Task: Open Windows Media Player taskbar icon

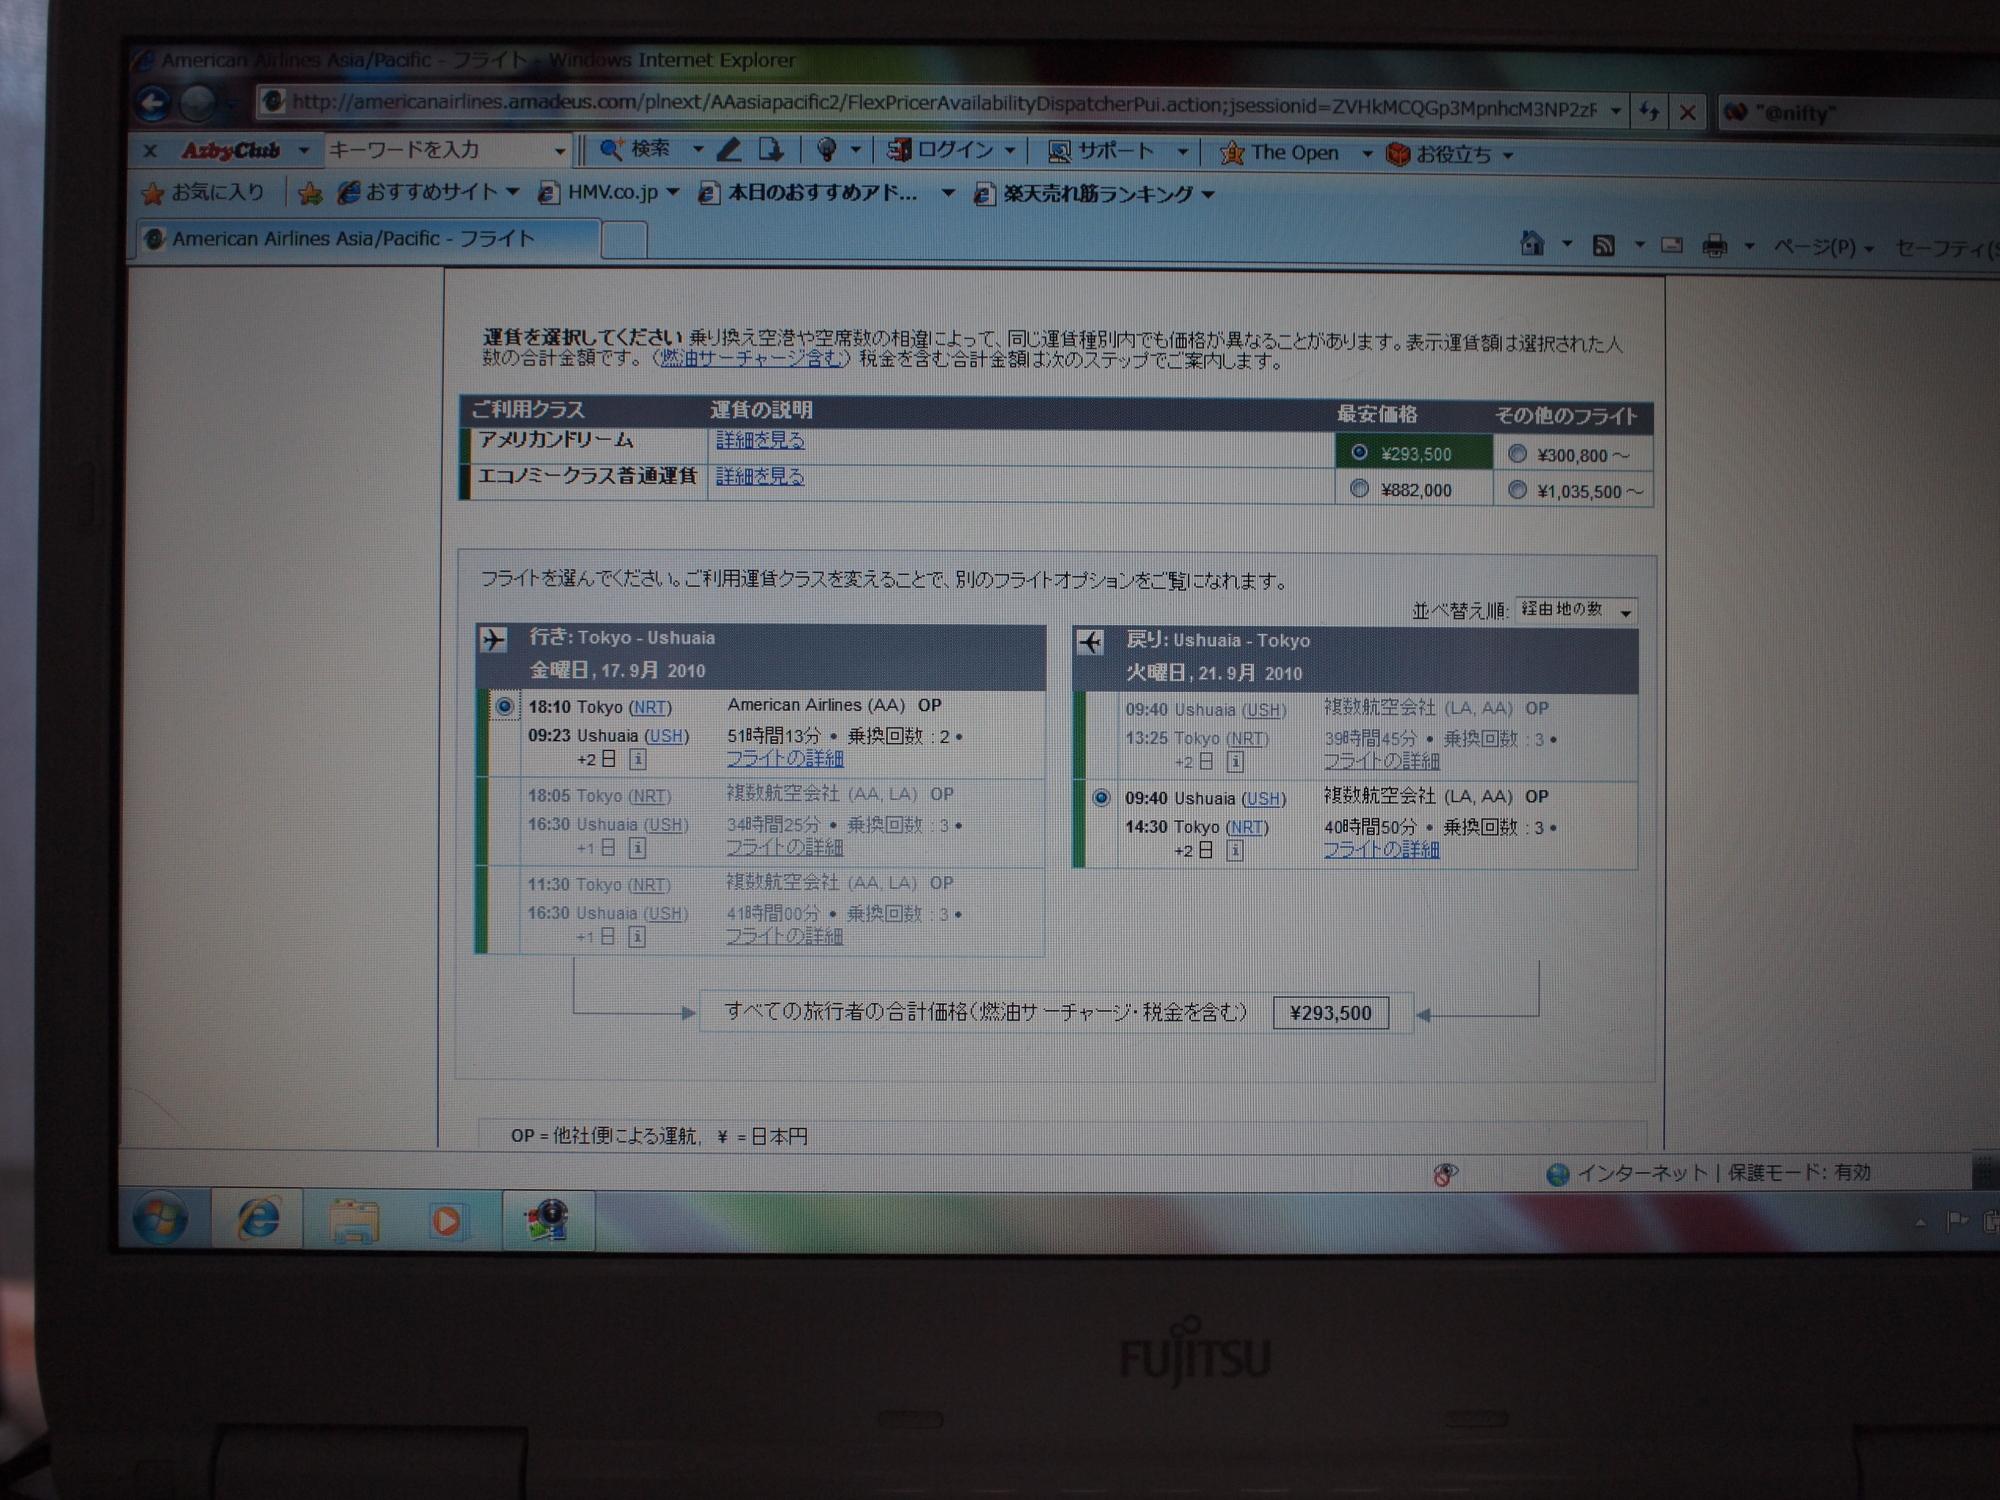Action: click(x=446, y=1221)
